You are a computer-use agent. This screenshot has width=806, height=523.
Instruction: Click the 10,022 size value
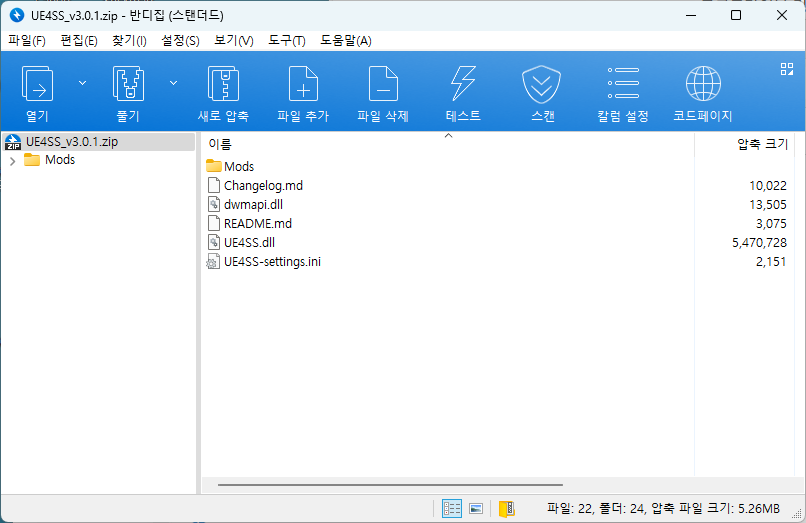click(x=767, y=186)
